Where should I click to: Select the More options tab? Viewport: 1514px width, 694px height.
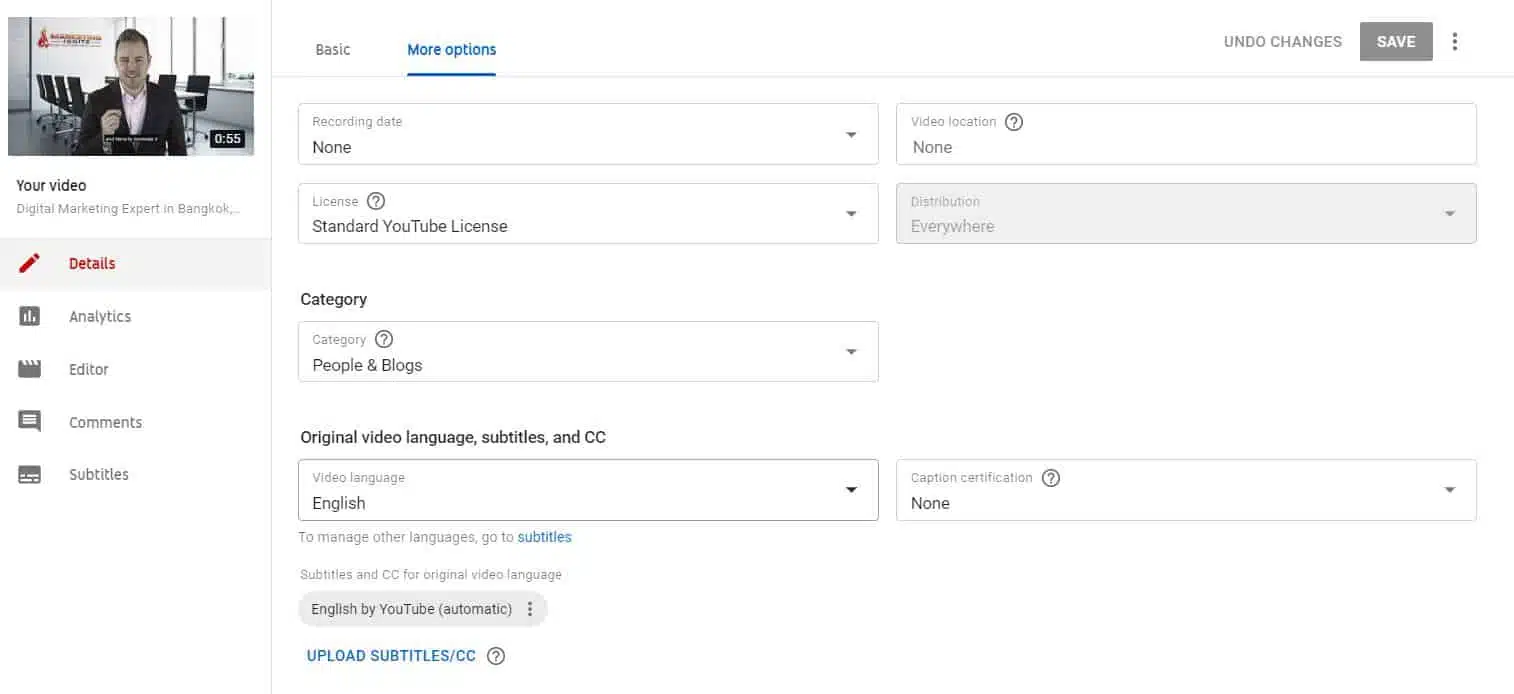451,49
